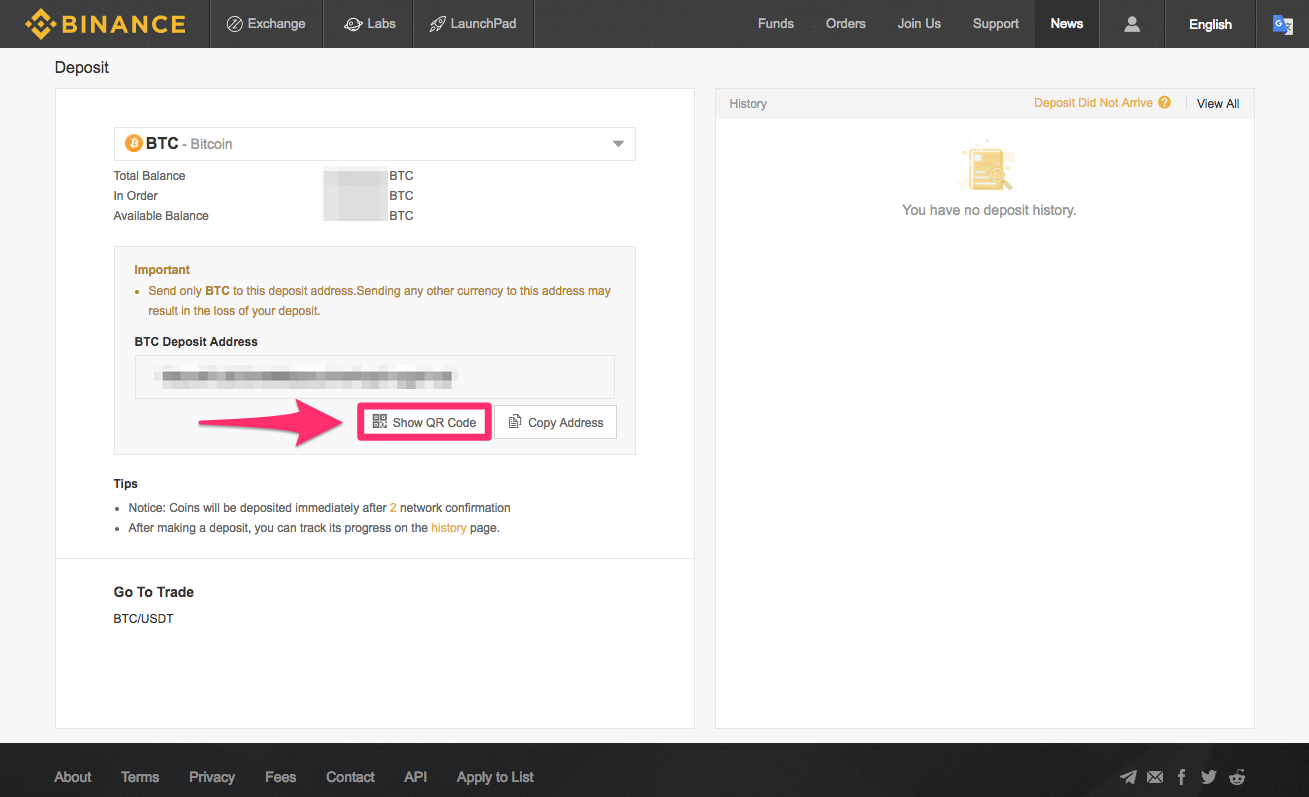
Task: Open the Contact footer link
Action: click(350, 777)
